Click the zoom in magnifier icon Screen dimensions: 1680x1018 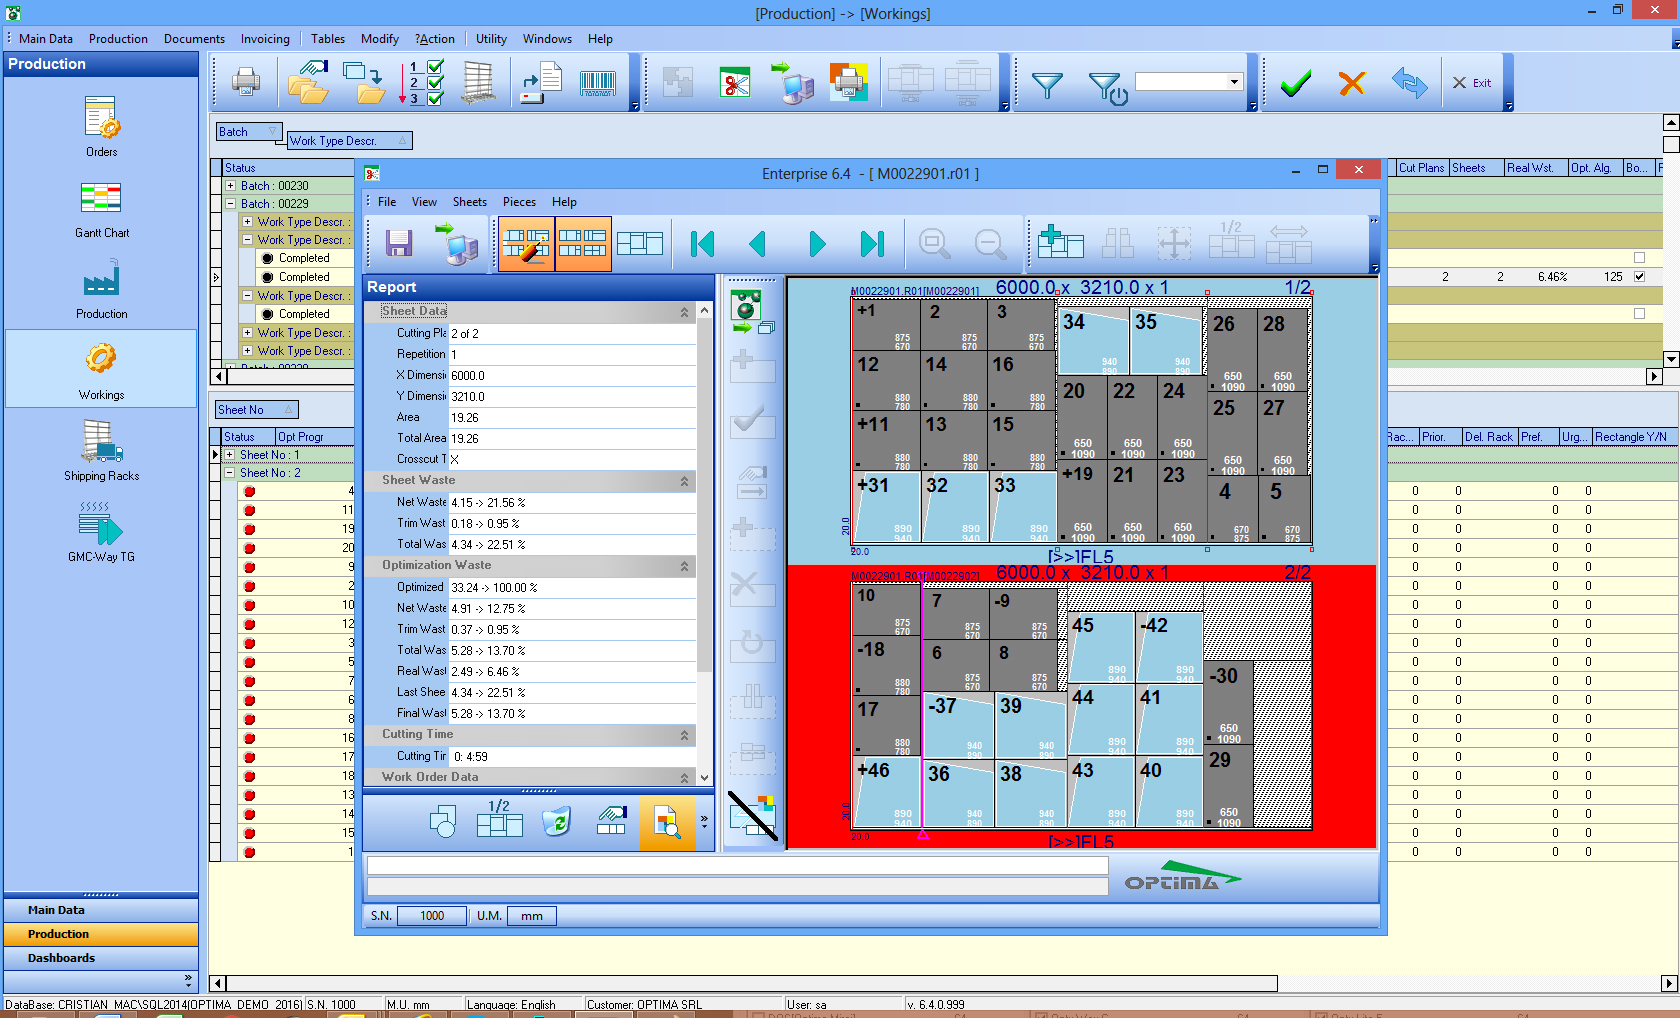pos(934,244)
